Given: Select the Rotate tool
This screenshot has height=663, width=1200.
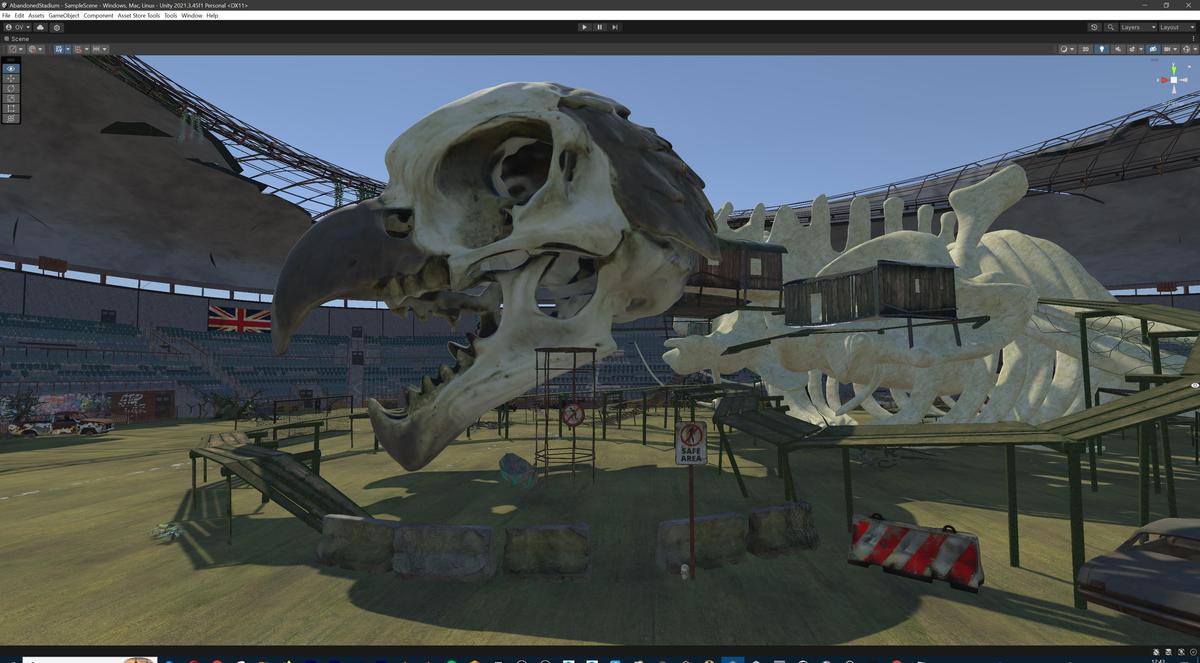Looking at the screenshot, I should point(10,88).
